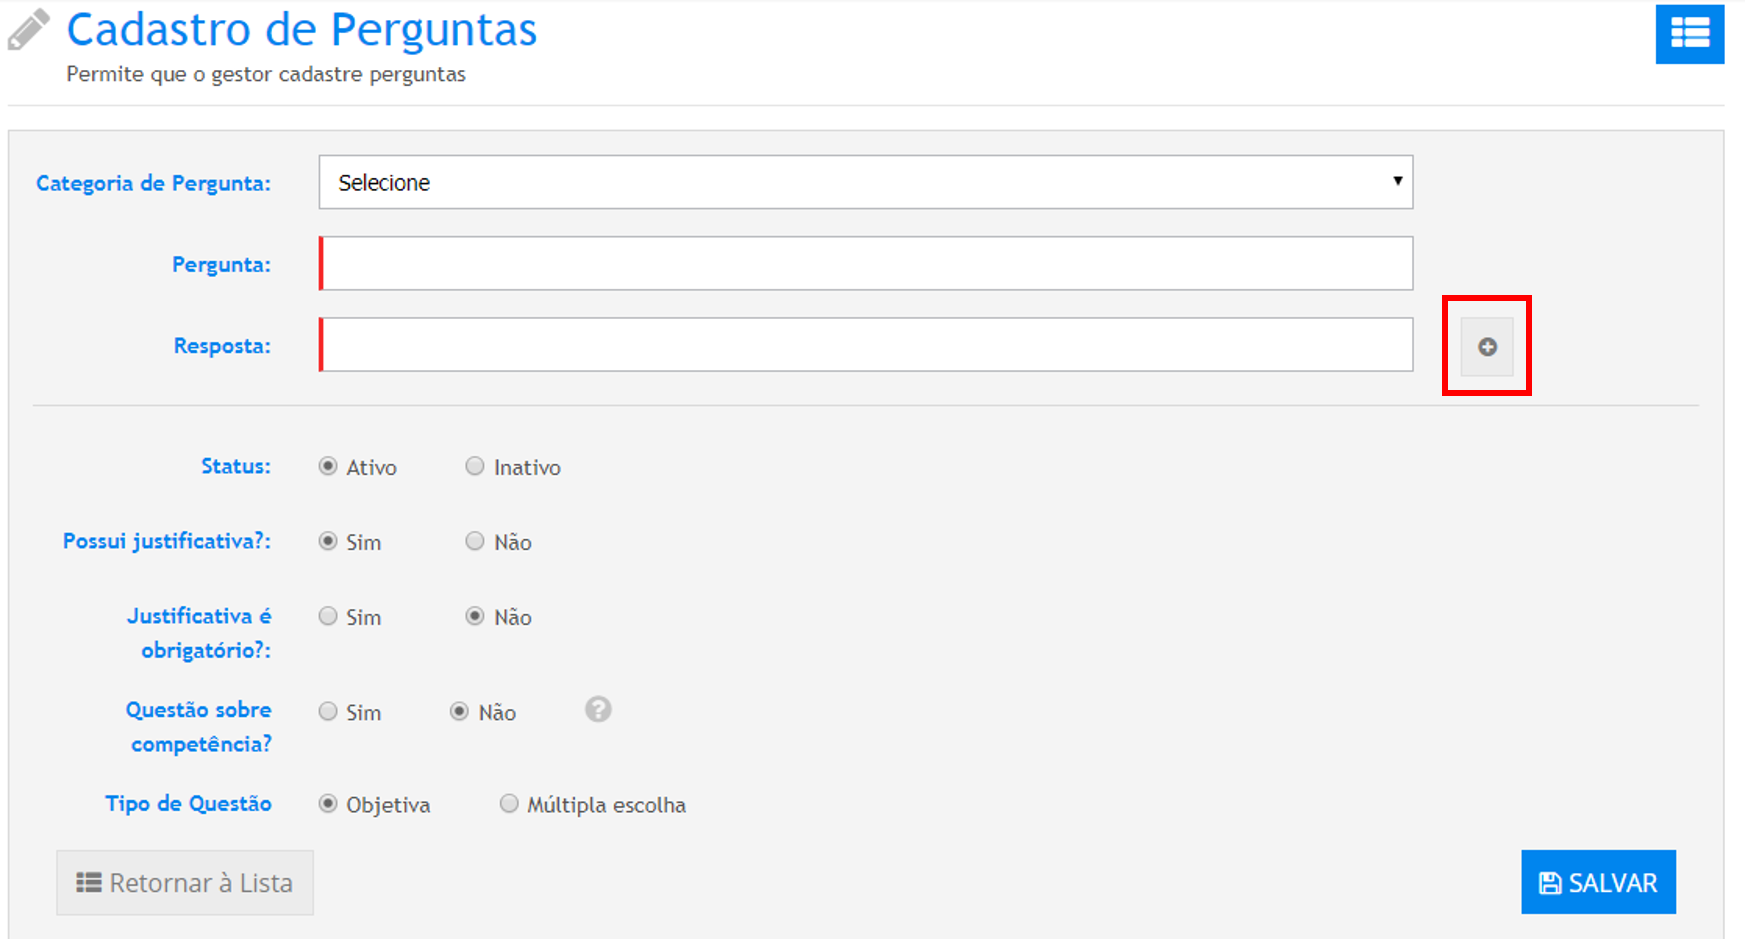Select Inativo status radio button

[475, 467]
